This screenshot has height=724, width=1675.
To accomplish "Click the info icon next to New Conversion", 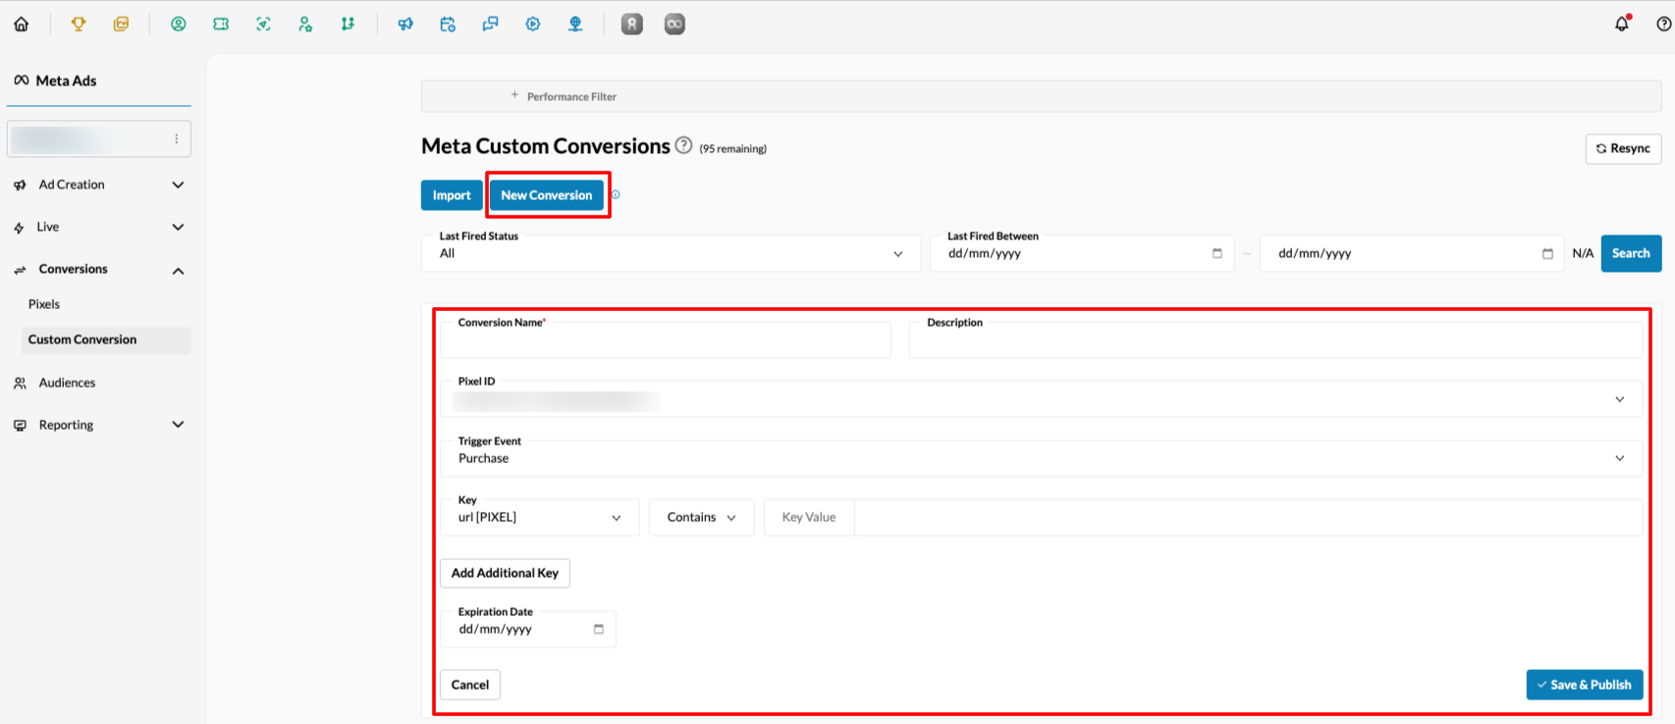I will [616, 195].
